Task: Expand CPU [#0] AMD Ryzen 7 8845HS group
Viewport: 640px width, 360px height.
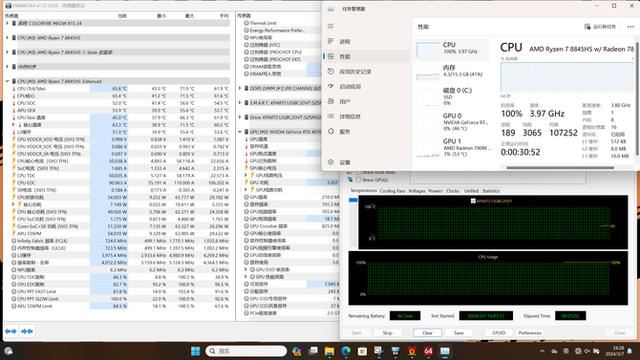Action: (7, 38)
